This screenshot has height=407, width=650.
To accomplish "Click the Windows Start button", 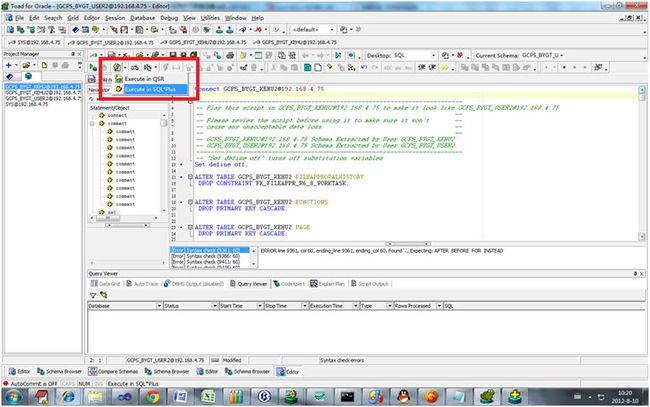I will pos(12,397).
